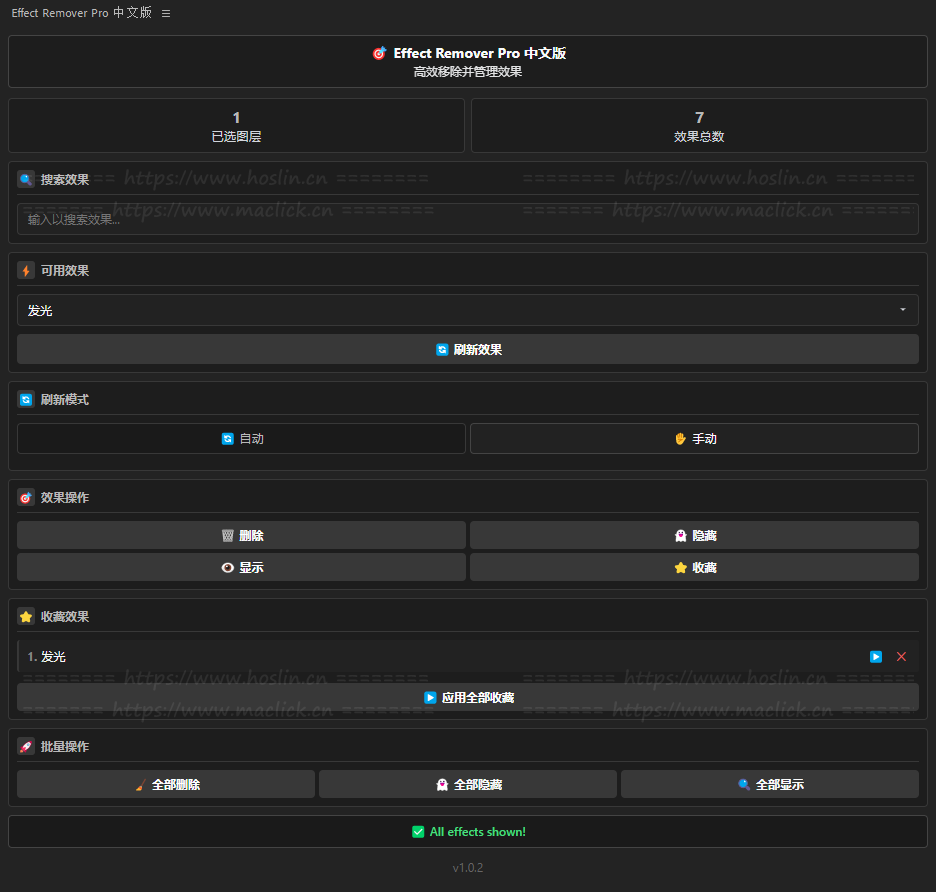Image resolution: width=936 pixels, height=892 pixels.
Task: Click into the 搜索效果 search input field
Action: click(x=467, y=220)
